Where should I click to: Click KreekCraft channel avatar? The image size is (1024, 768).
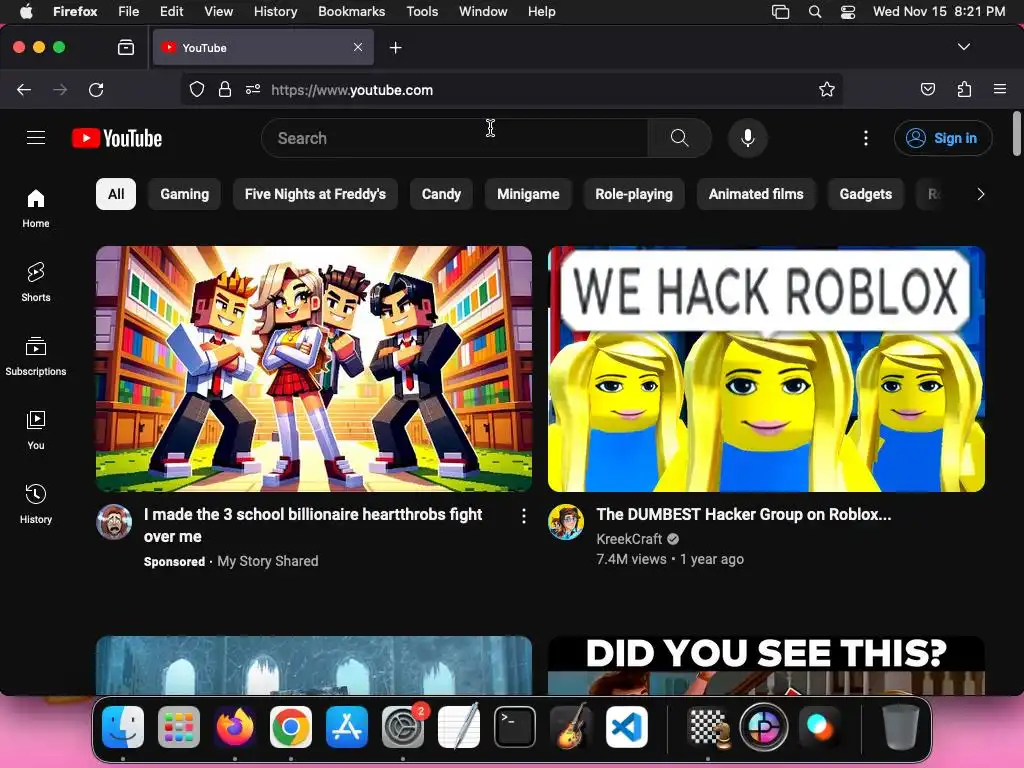(566, 522)
